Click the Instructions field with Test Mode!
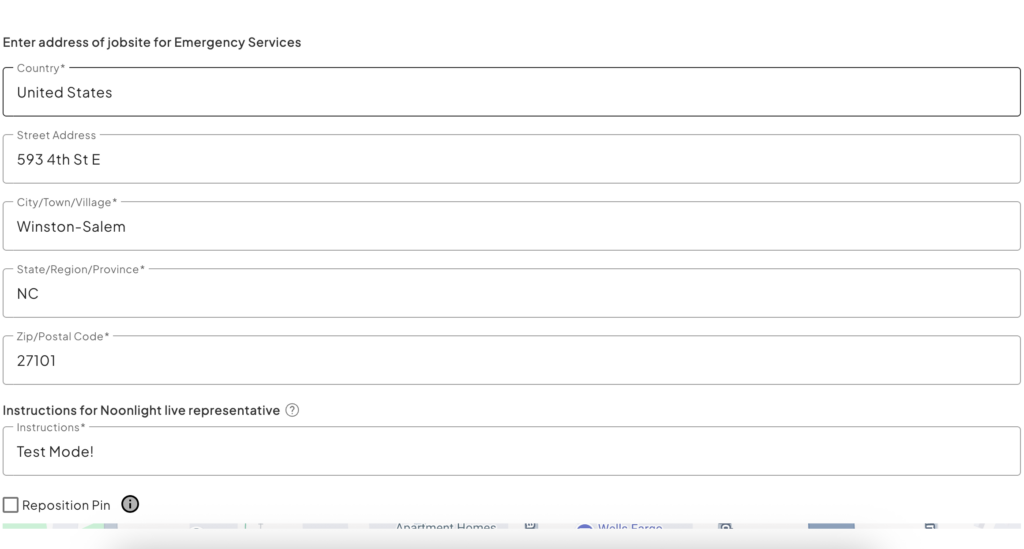 point(511,451)
